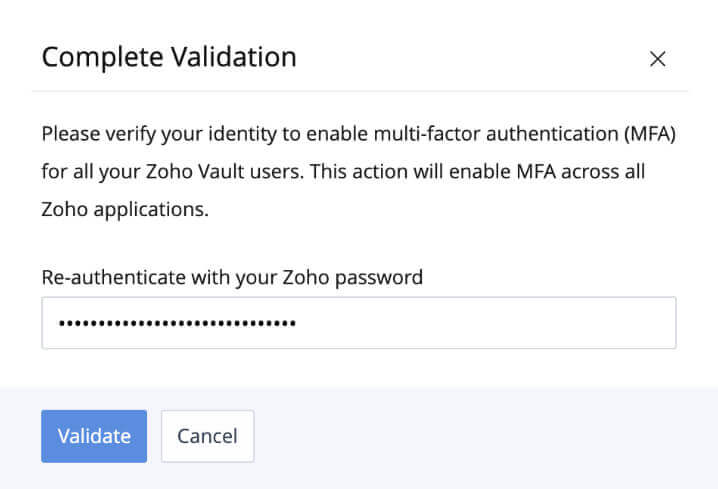Cancel the validation dialog
The height and width of the screenshot is (489, 718).
tap(207, 436)
